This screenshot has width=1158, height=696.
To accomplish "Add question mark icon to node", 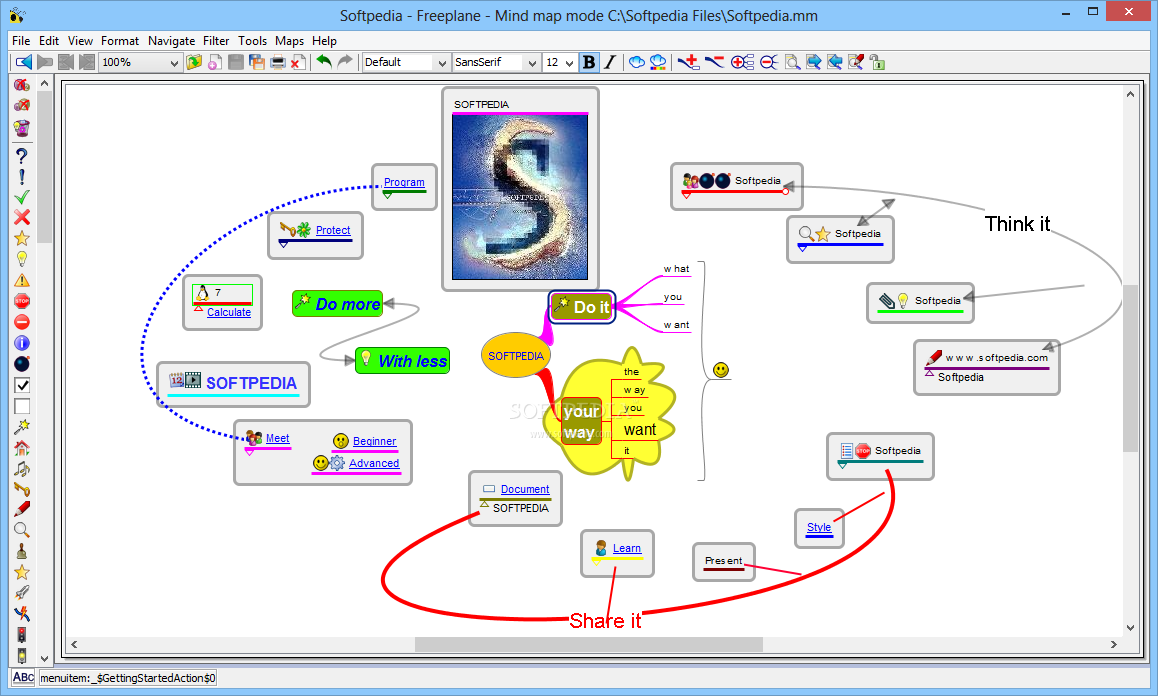I will click(x=22, y=156).
